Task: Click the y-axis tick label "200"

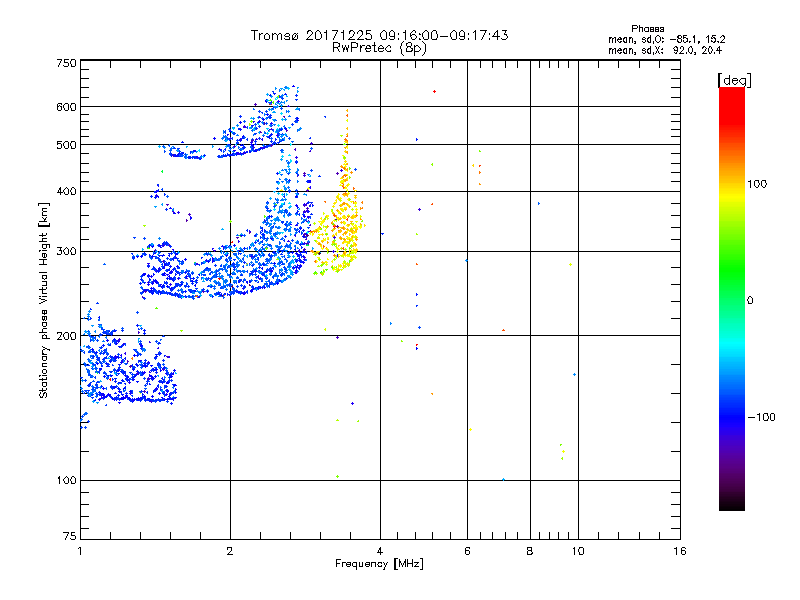Action: point(66,336)
